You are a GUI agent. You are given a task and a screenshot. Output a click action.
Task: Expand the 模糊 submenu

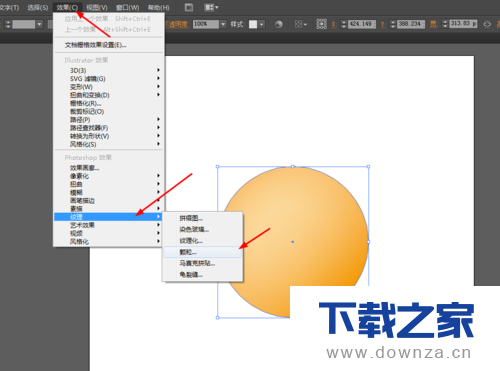coord(109,192)
